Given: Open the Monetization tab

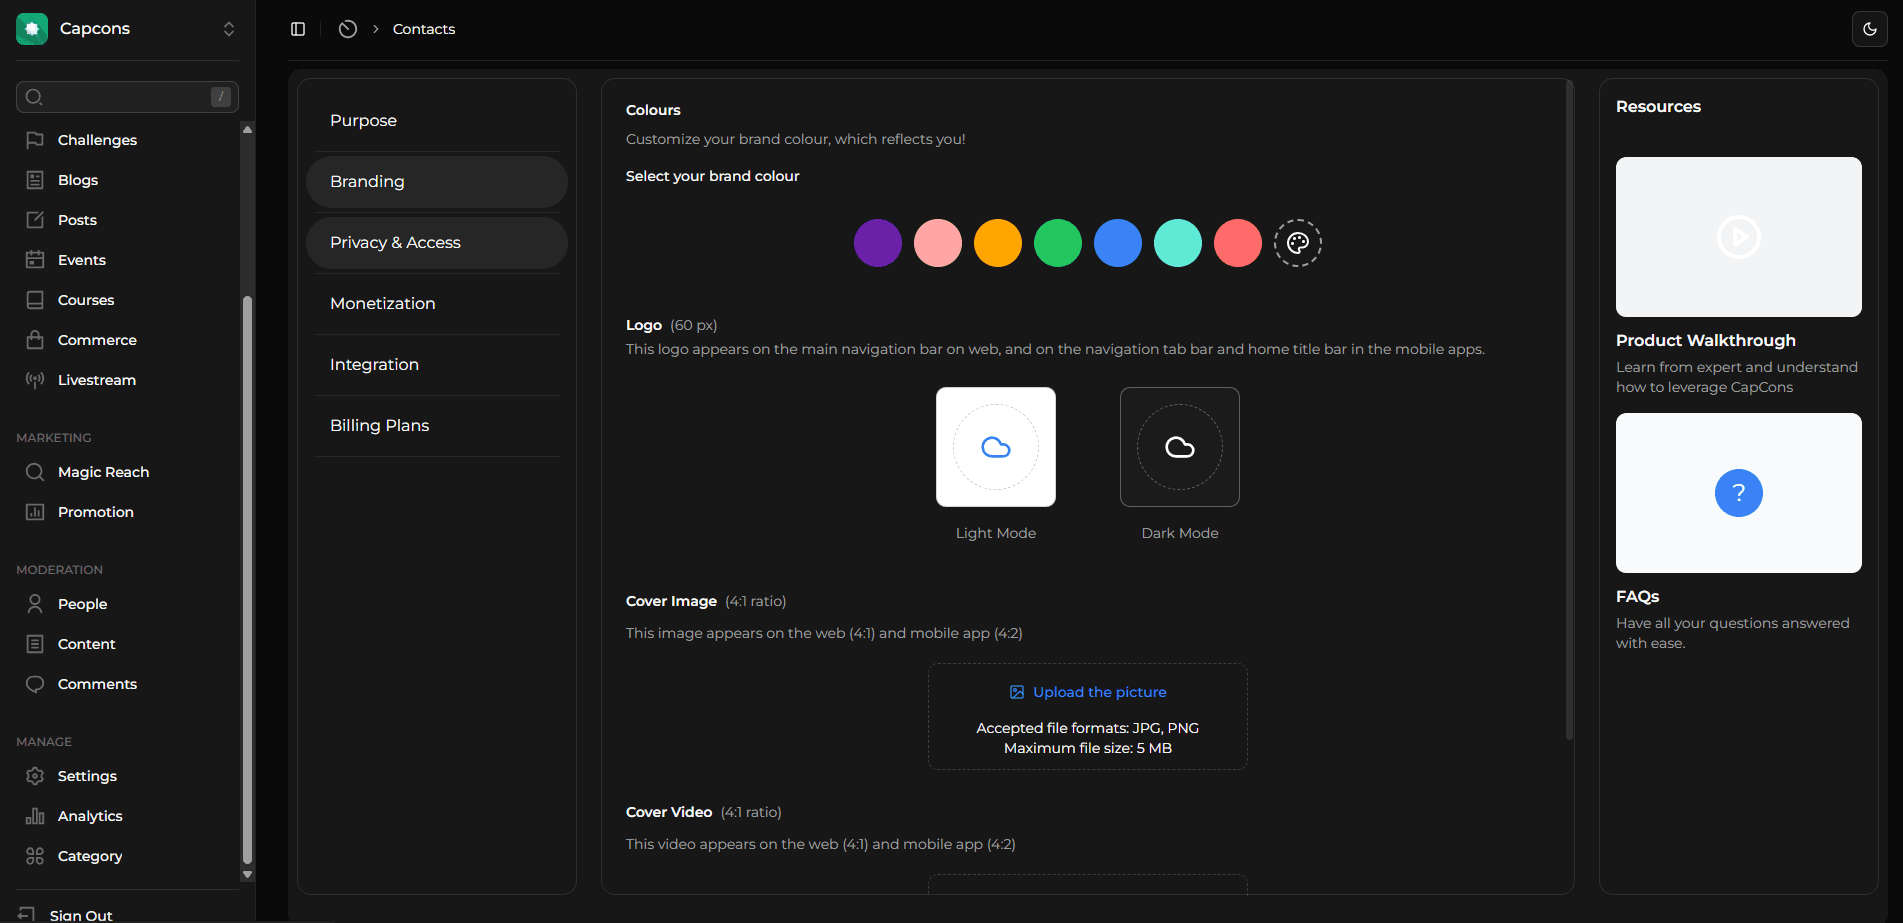Looking at the screenshot, I should click(437, 304).
